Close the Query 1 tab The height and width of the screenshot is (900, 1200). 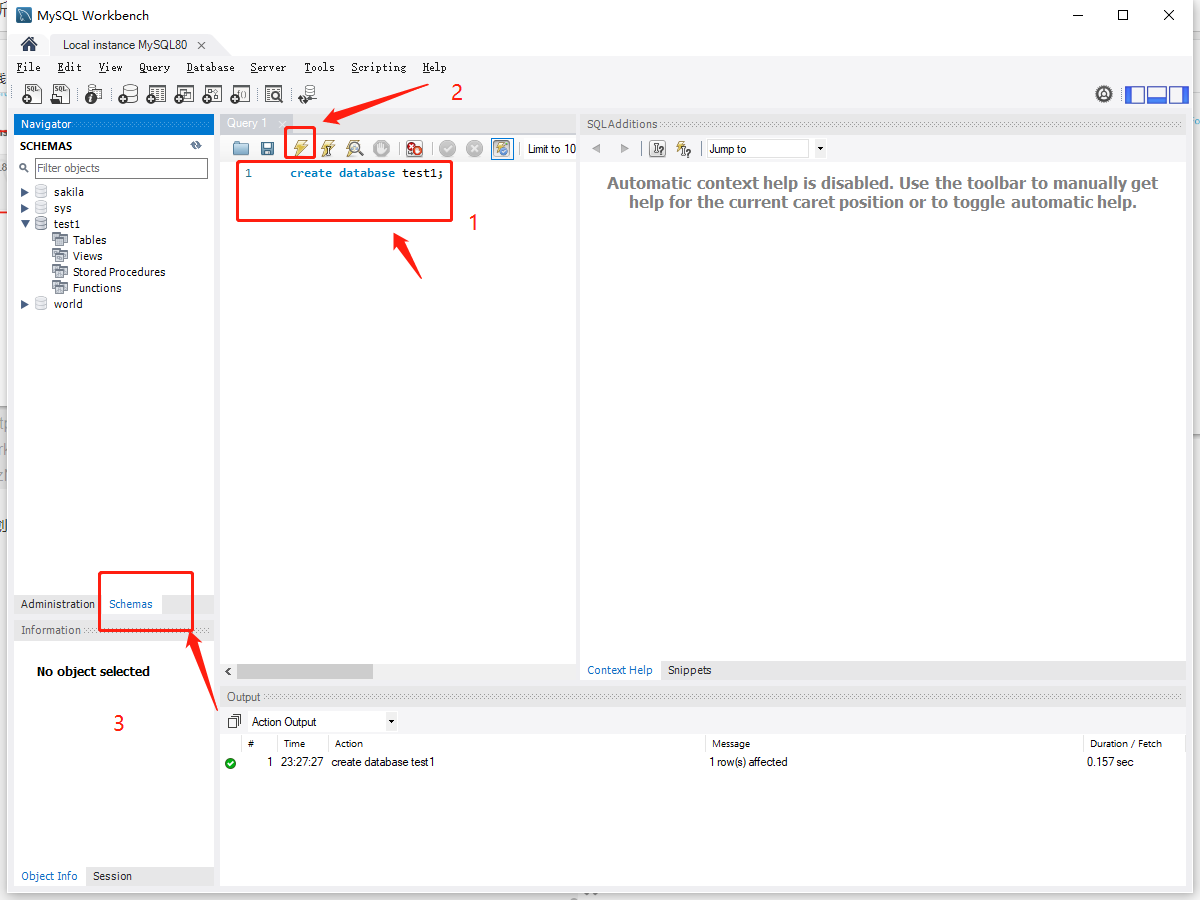click(282, 123)
